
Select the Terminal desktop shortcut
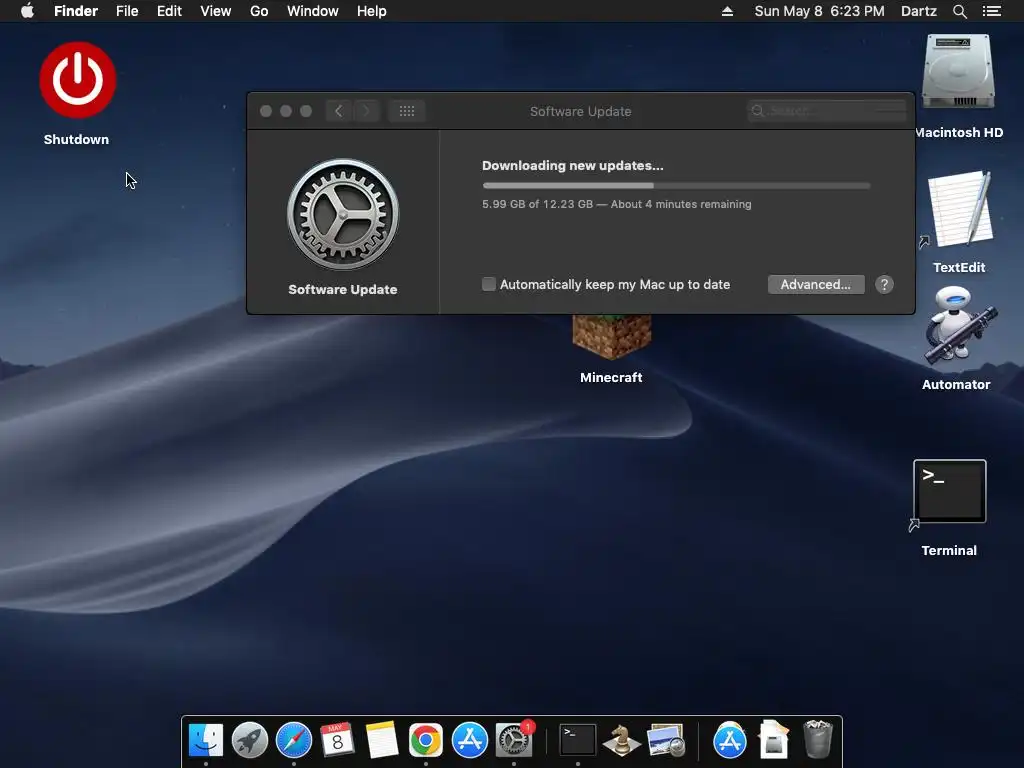[x=950, y=491]
